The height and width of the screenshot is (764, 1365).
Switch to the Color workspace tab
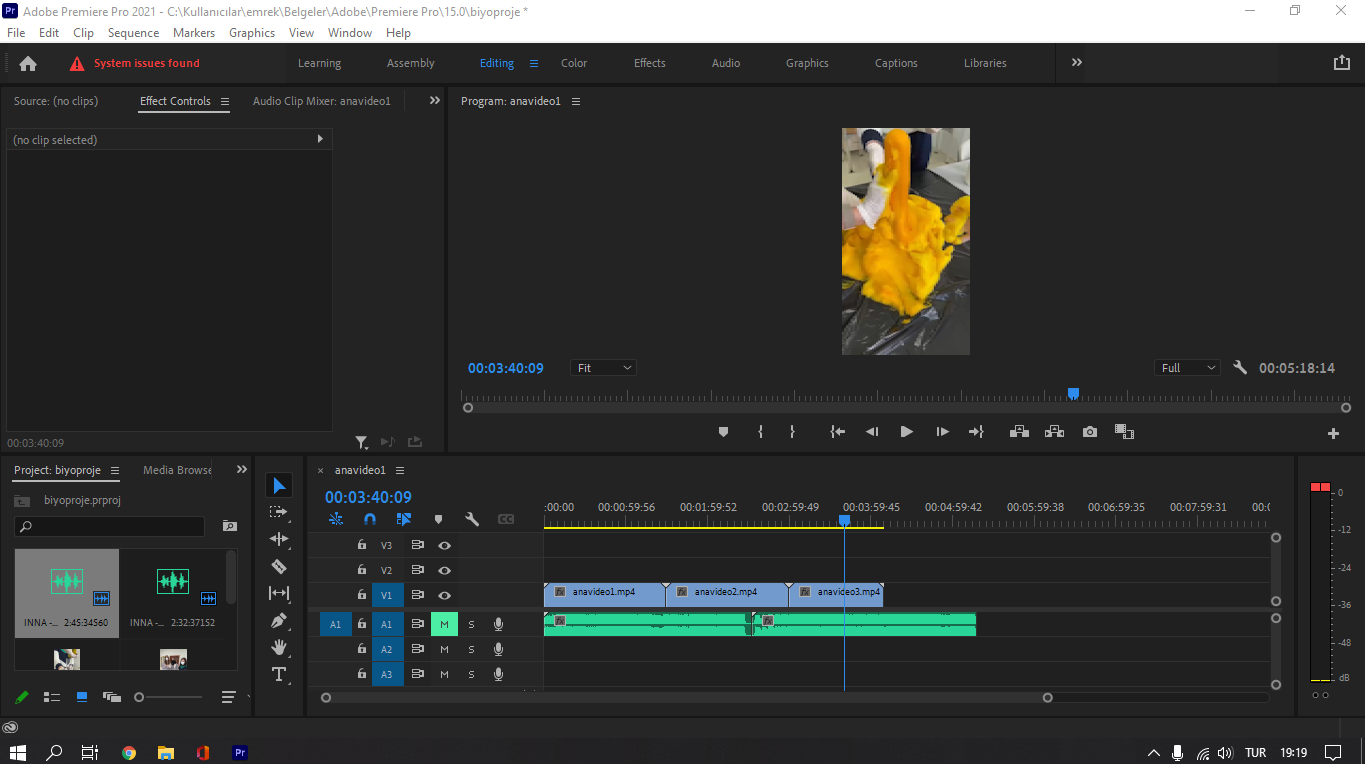[574, 63]
